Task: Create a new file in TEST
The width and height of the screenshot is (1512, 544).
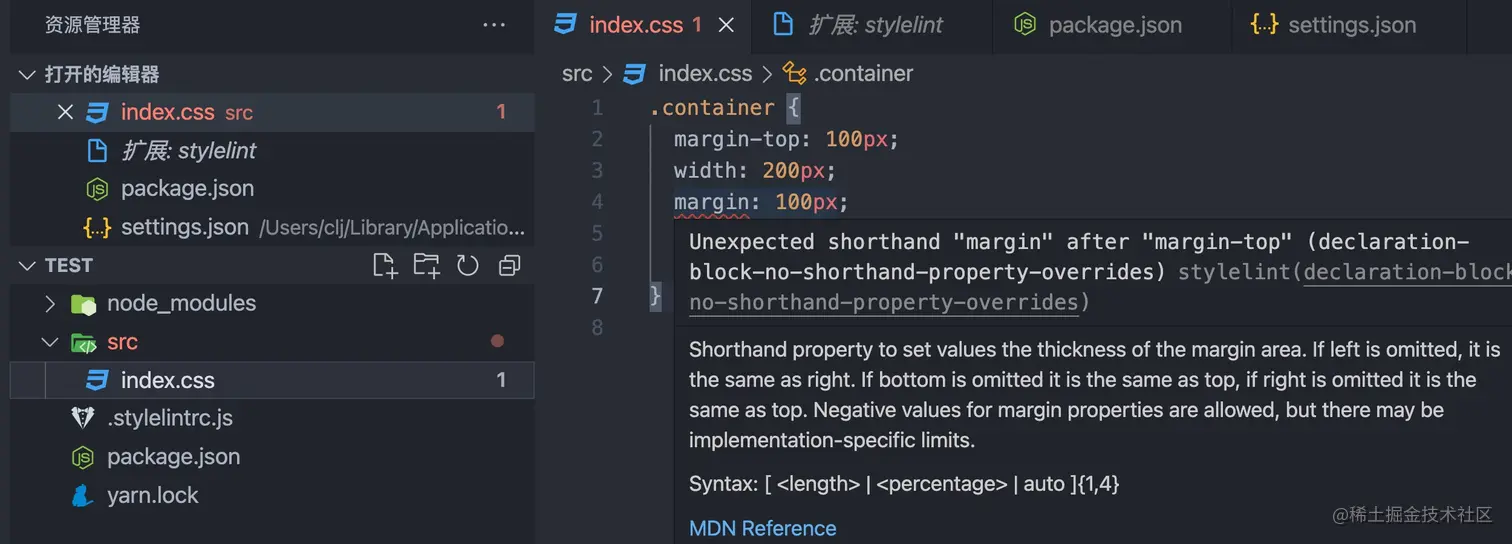Action: 385,265
